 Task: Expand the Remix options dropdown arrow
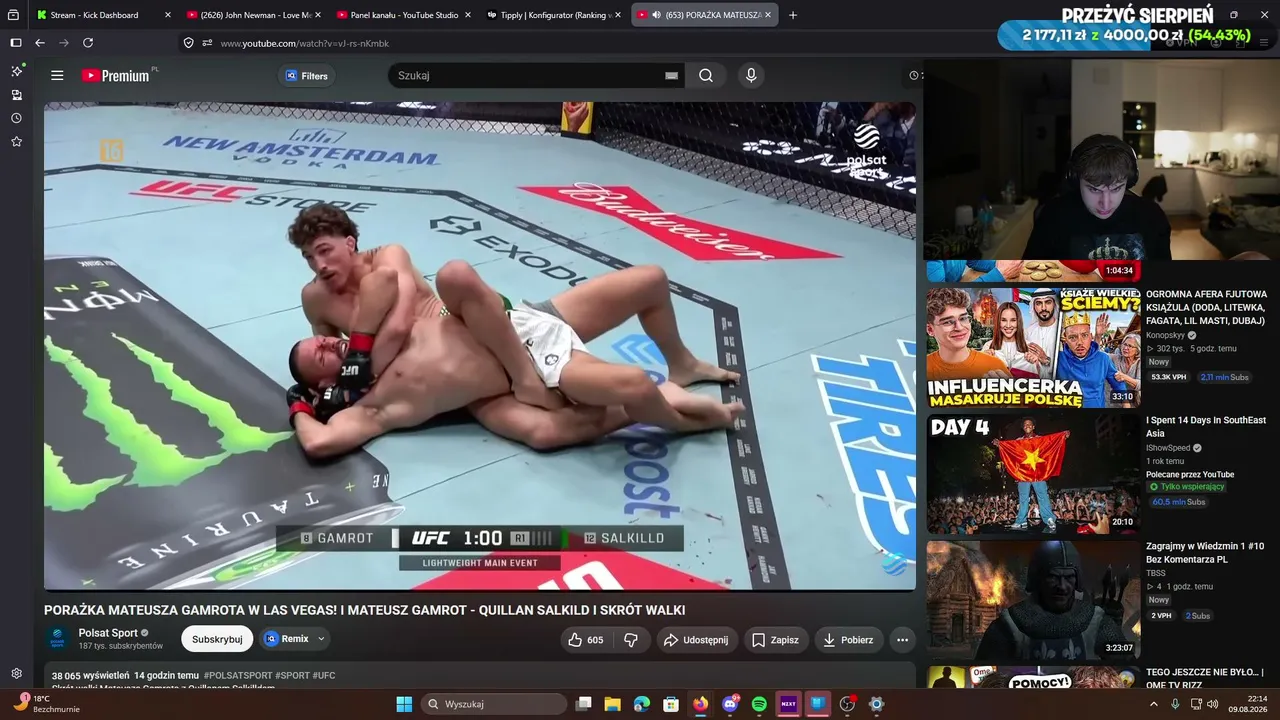click(x=321, y=639)
